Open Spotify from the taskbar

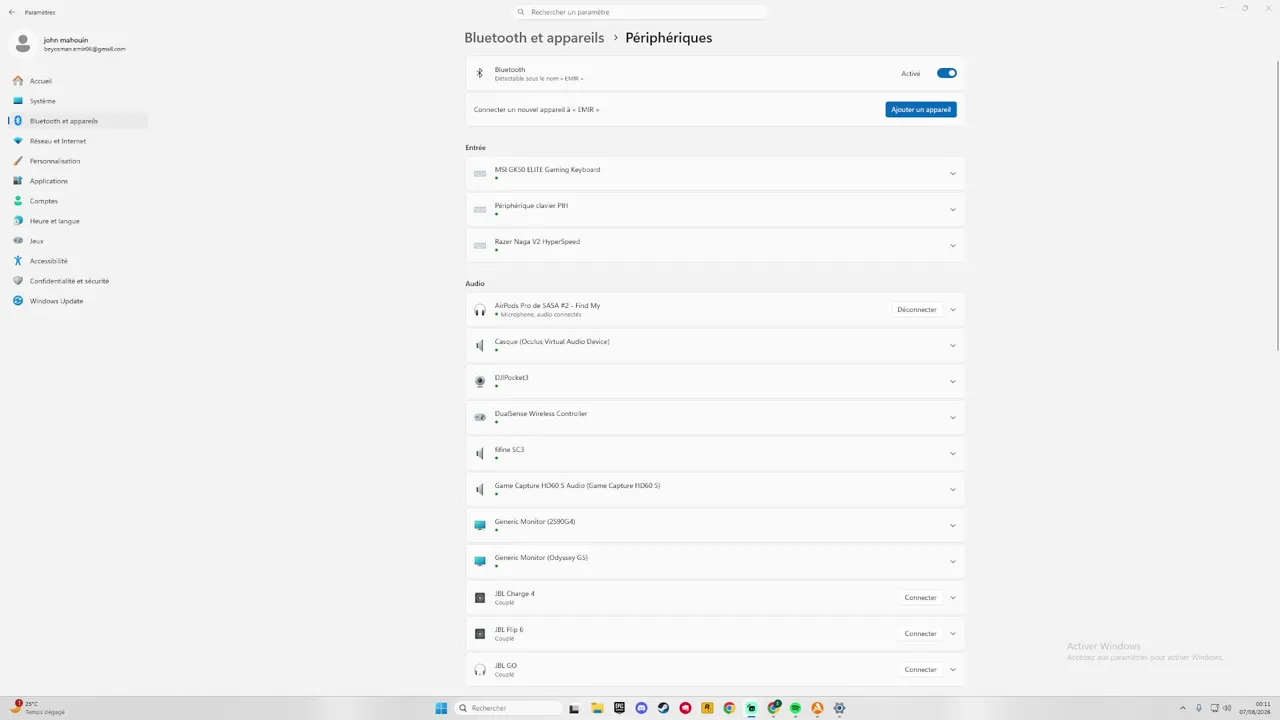click(795, 708)
